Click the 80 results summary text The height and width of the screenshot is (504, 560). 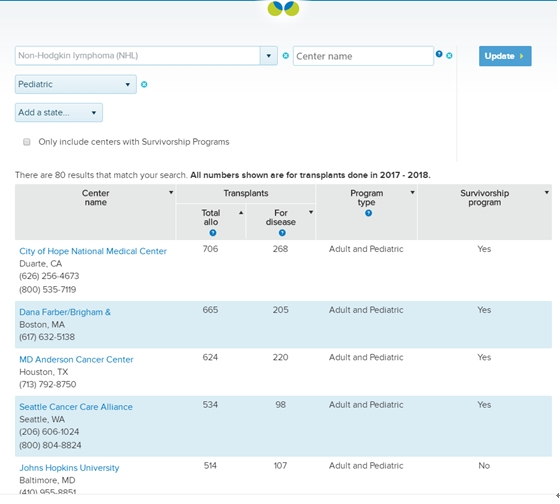click(101, 175)
